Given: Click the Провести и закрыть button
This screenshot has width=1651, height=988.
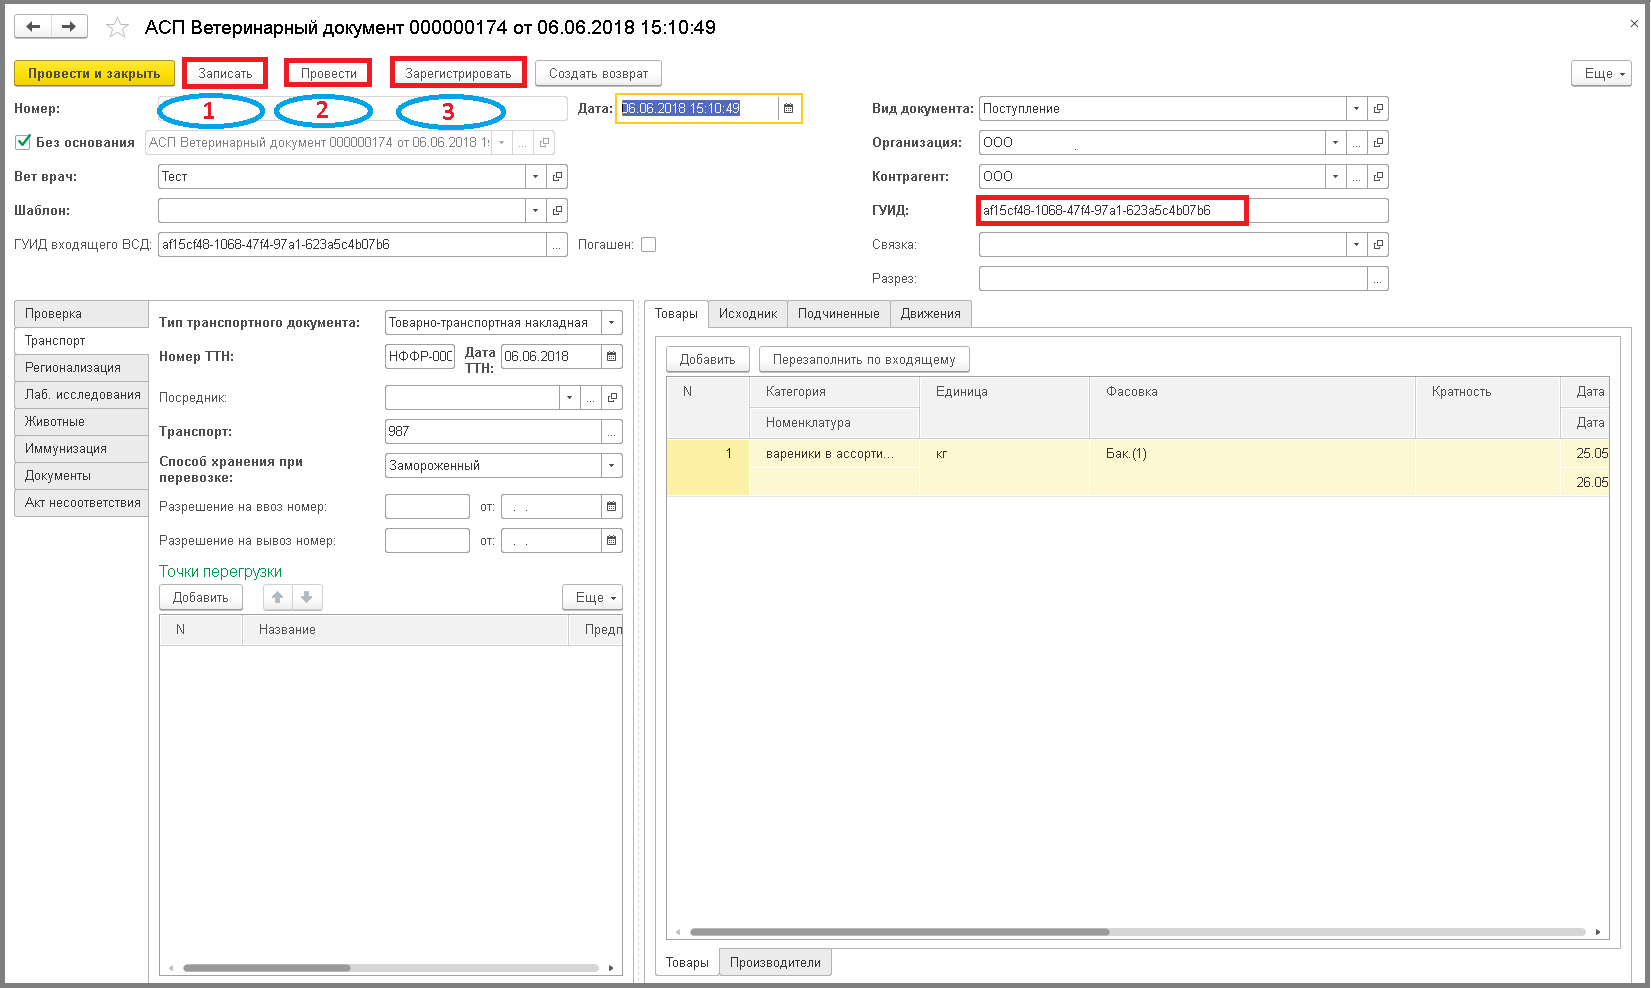Looking at the screenshot, I should point(94,73).
